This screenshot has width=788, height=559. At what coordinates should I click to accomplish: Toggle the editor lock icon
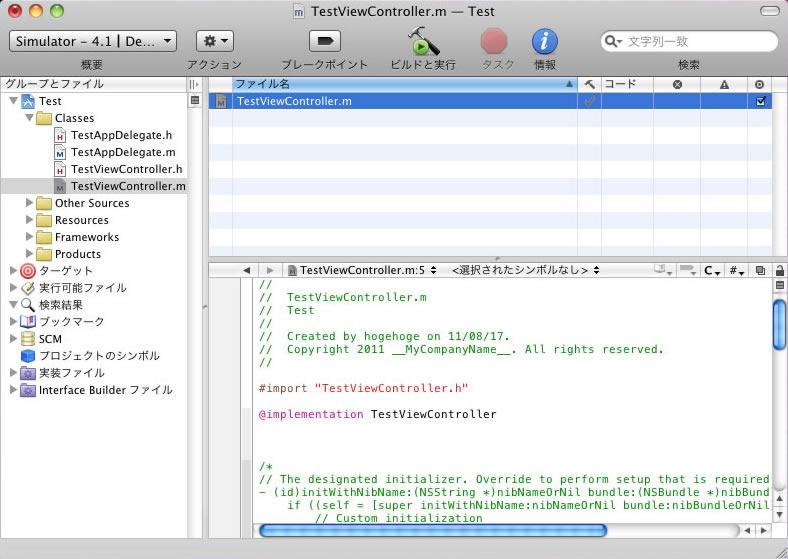point(779,270)
